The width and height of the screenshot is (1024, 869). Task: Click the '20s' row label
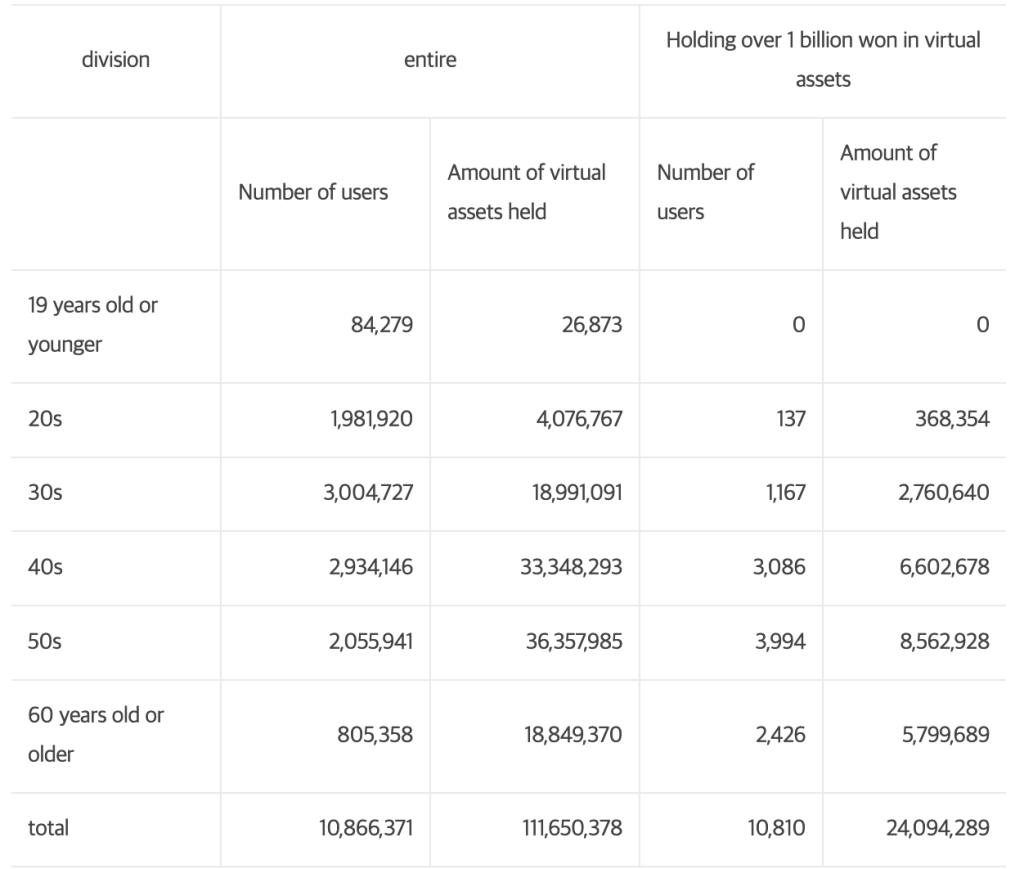tap(45, 419)
